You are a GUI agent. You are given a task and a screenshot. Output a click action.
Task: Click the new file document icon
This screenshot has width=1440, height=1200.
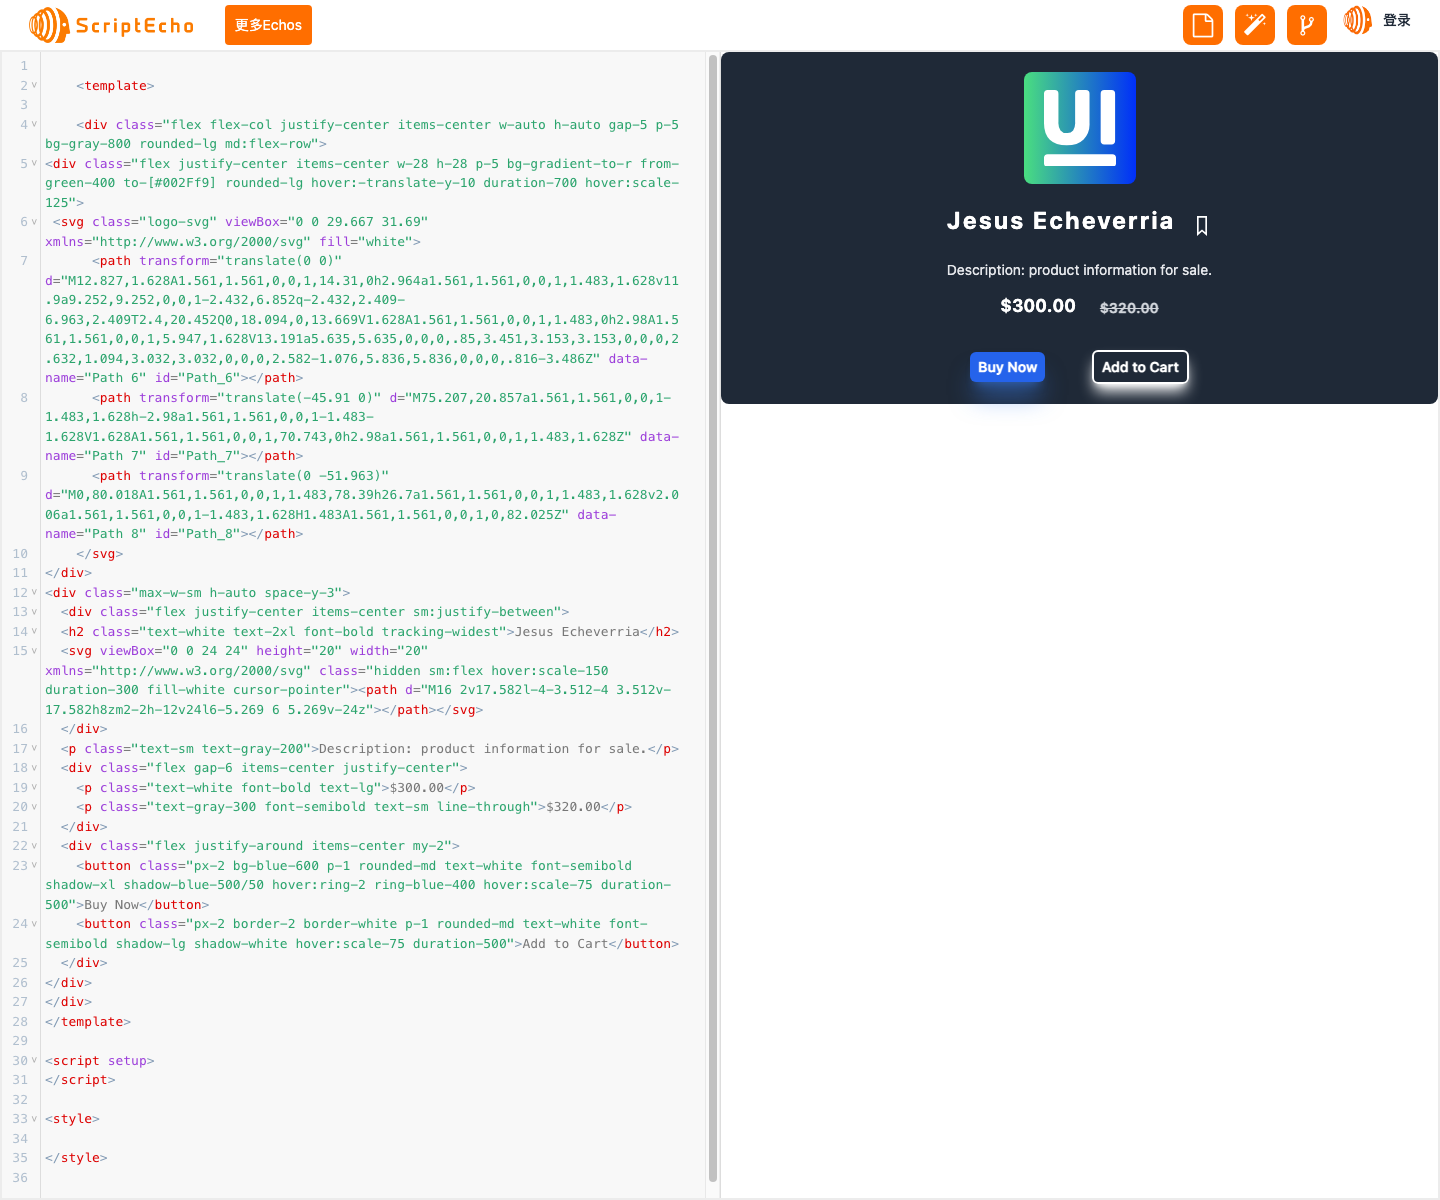point(1203,25)
